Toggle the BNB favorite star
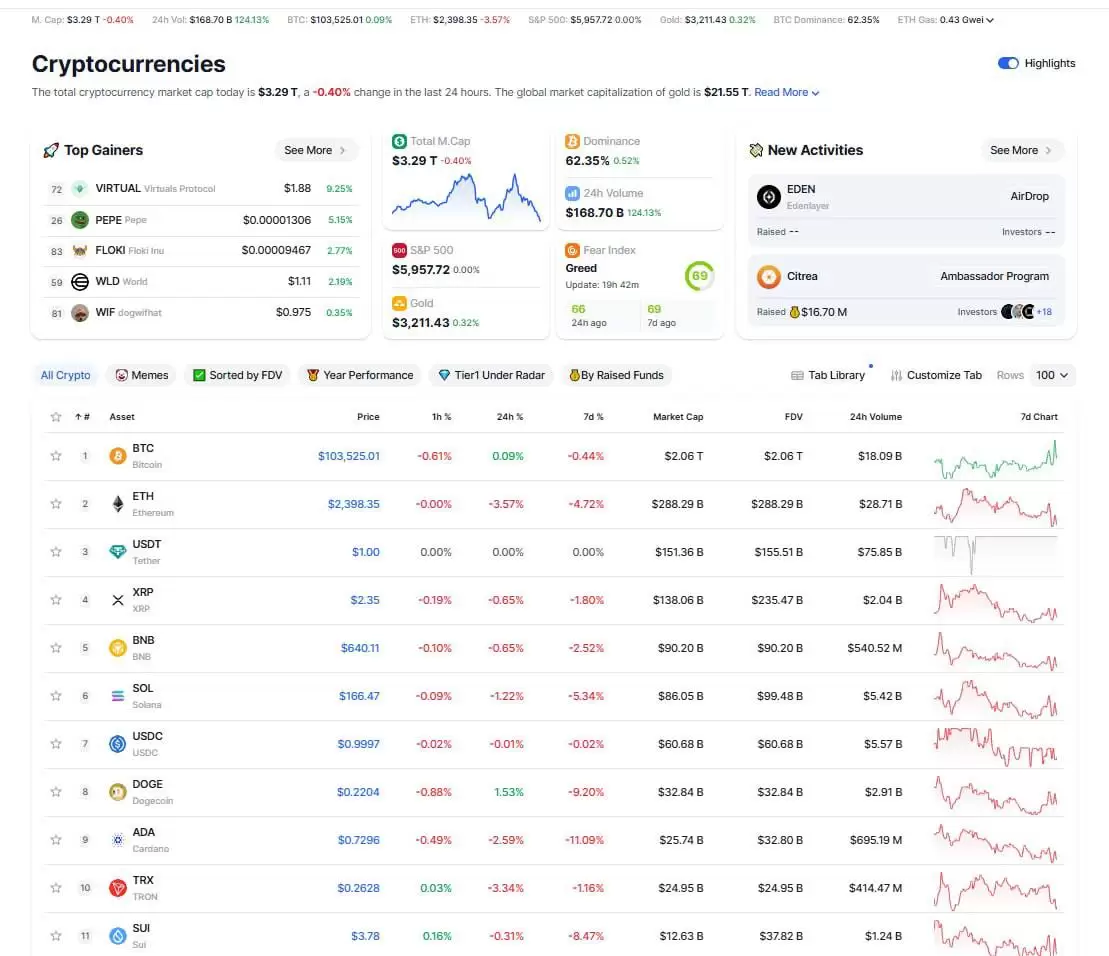This screenshot has height=956, width=1109. 56,648
